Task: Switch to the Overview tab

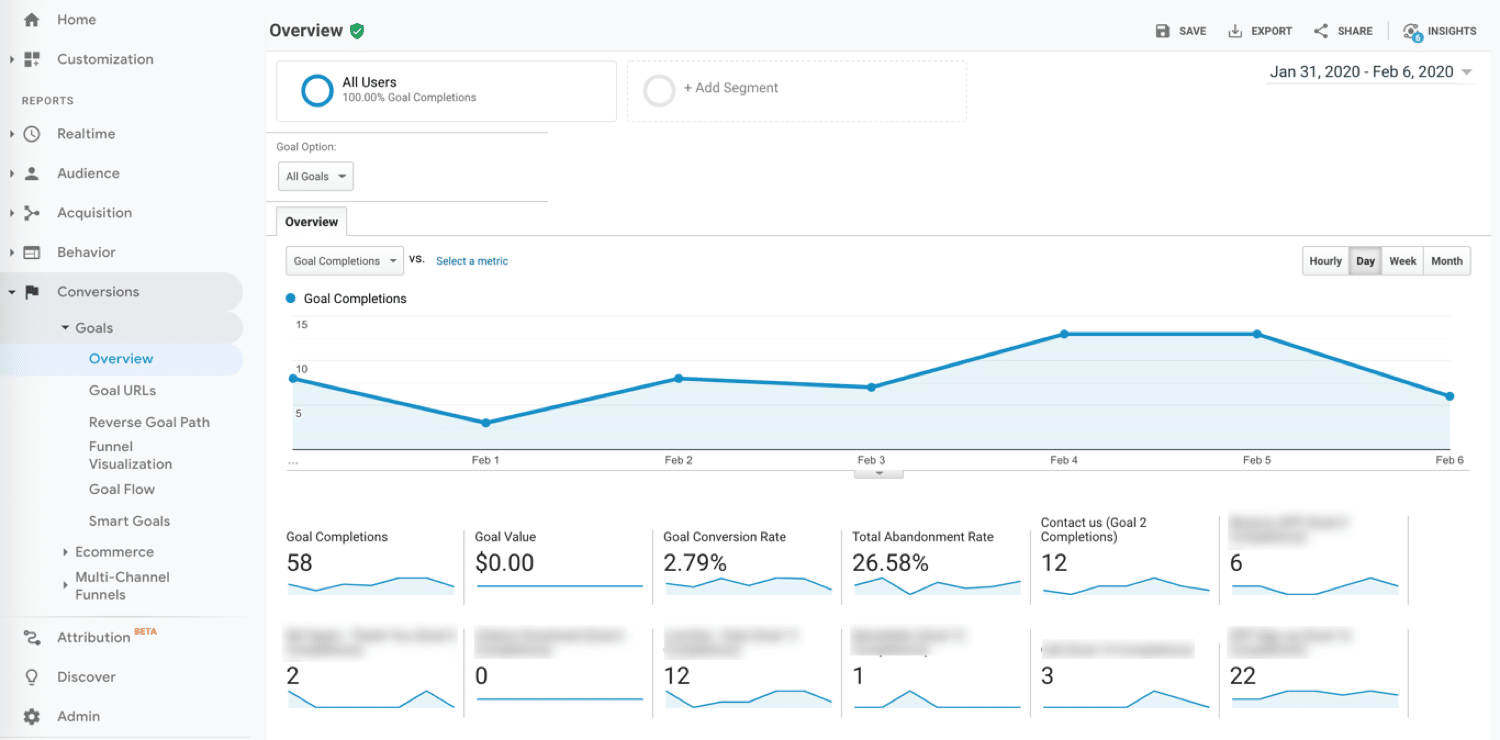Action: (311, 221)
